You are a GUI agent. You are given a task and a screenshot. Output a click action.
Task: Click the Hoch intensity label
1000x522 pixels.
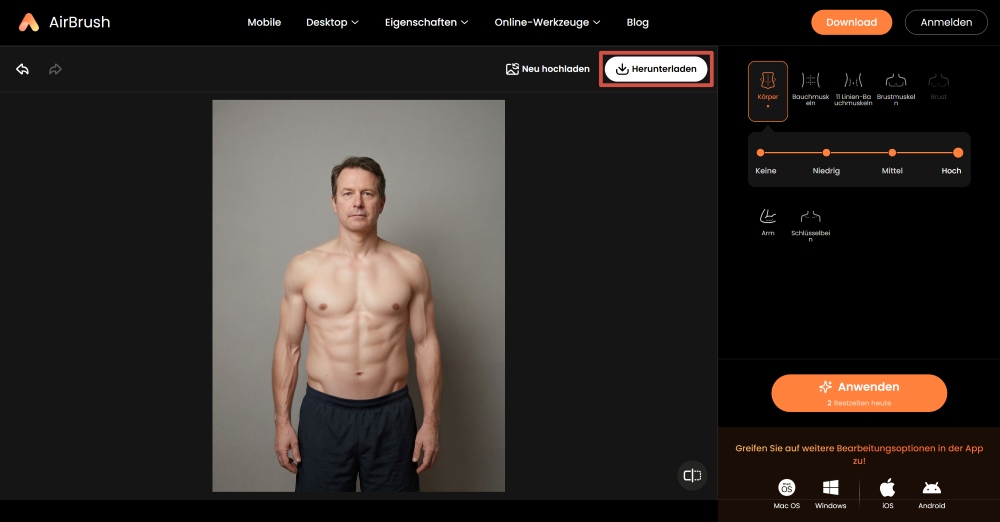pyautogui.click(x=951, y=170)
